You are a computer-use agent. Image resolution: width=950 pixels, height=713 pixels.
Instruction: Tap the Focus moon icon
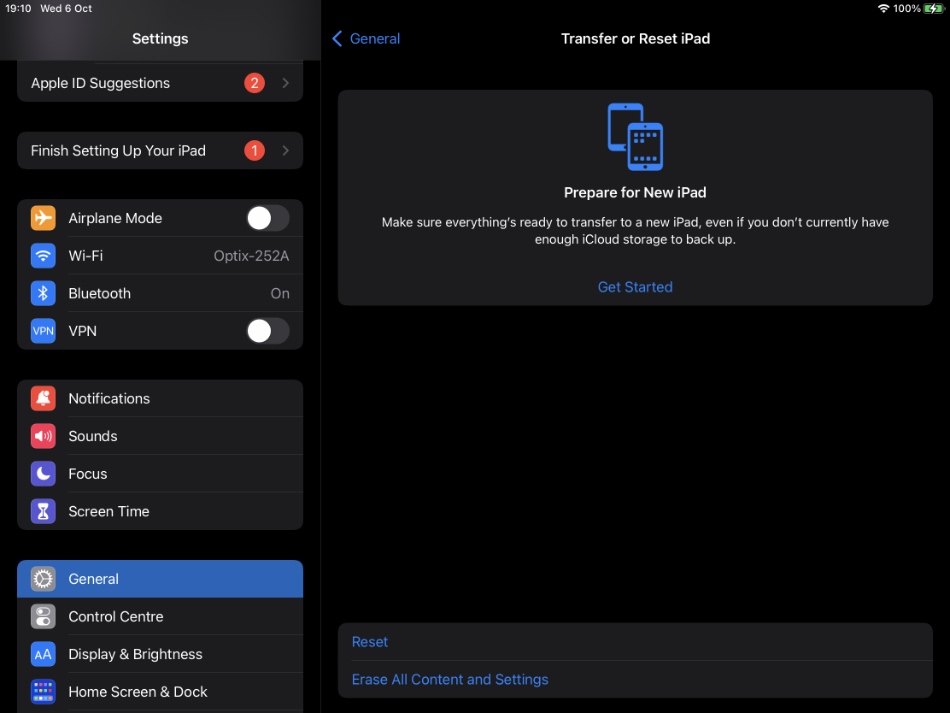[x=43, y=474]
